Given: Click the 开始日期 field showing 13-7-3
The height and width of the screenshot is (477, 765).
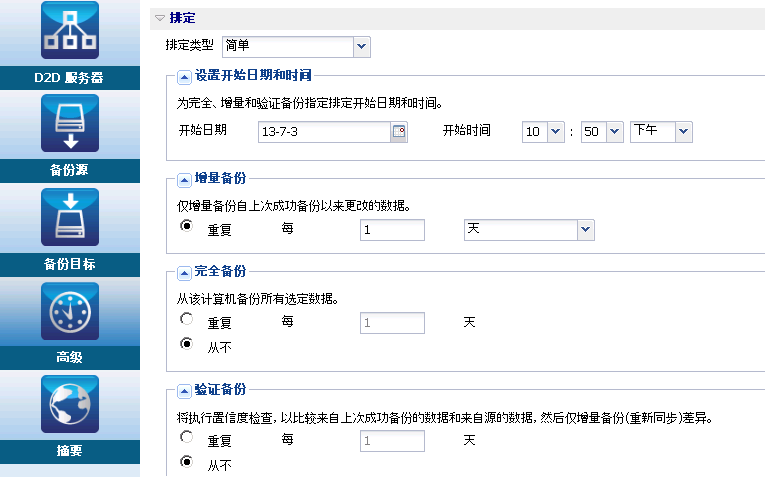Looking at the screenshot, I should click(324, 132).
